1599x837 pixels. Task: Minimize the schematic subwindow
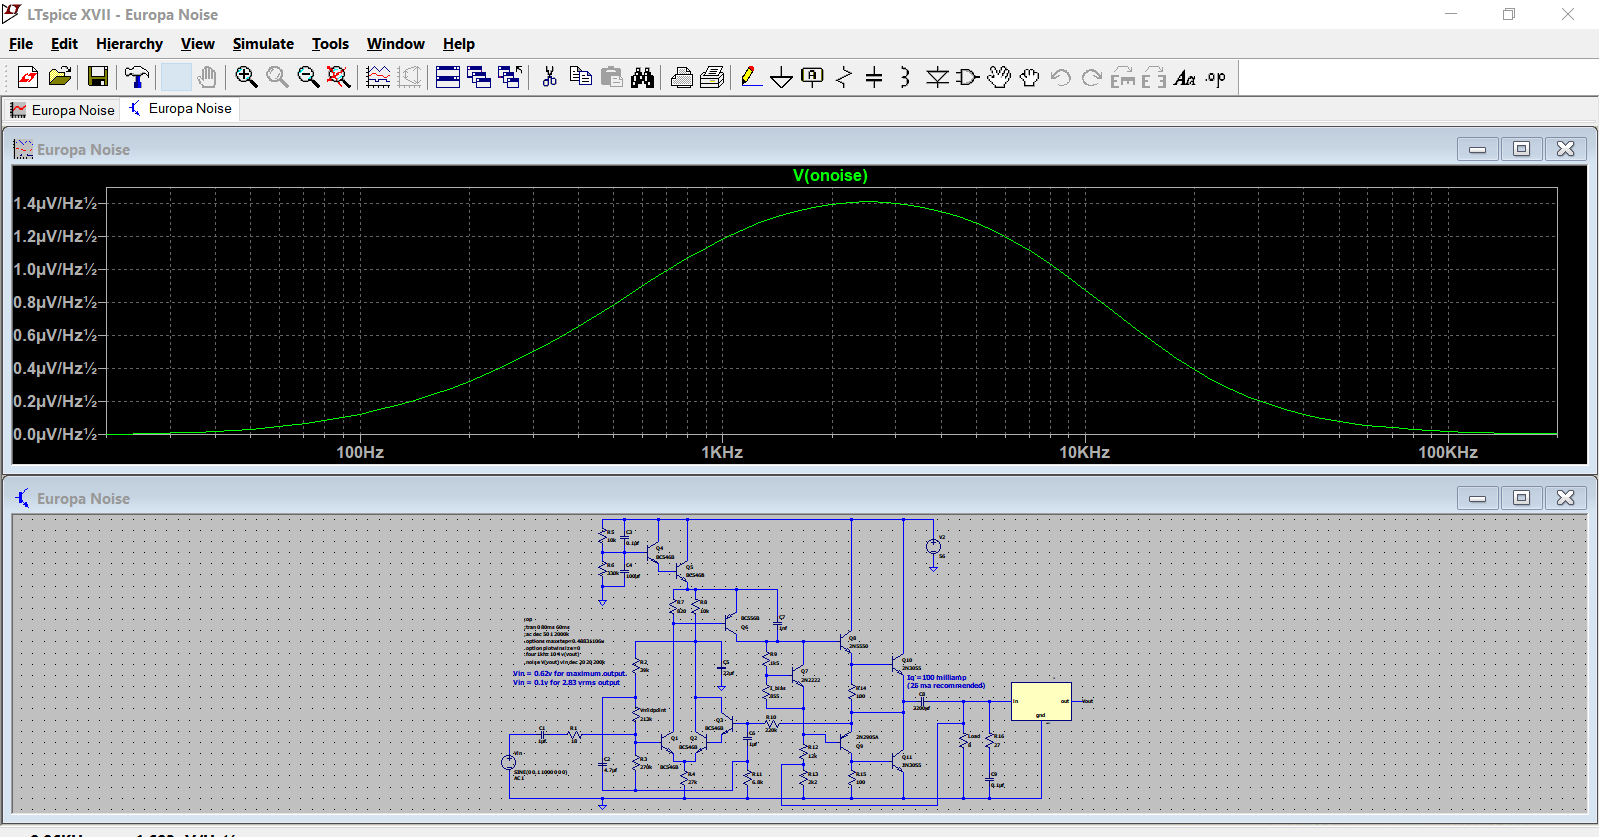[x=1477, y=498]
